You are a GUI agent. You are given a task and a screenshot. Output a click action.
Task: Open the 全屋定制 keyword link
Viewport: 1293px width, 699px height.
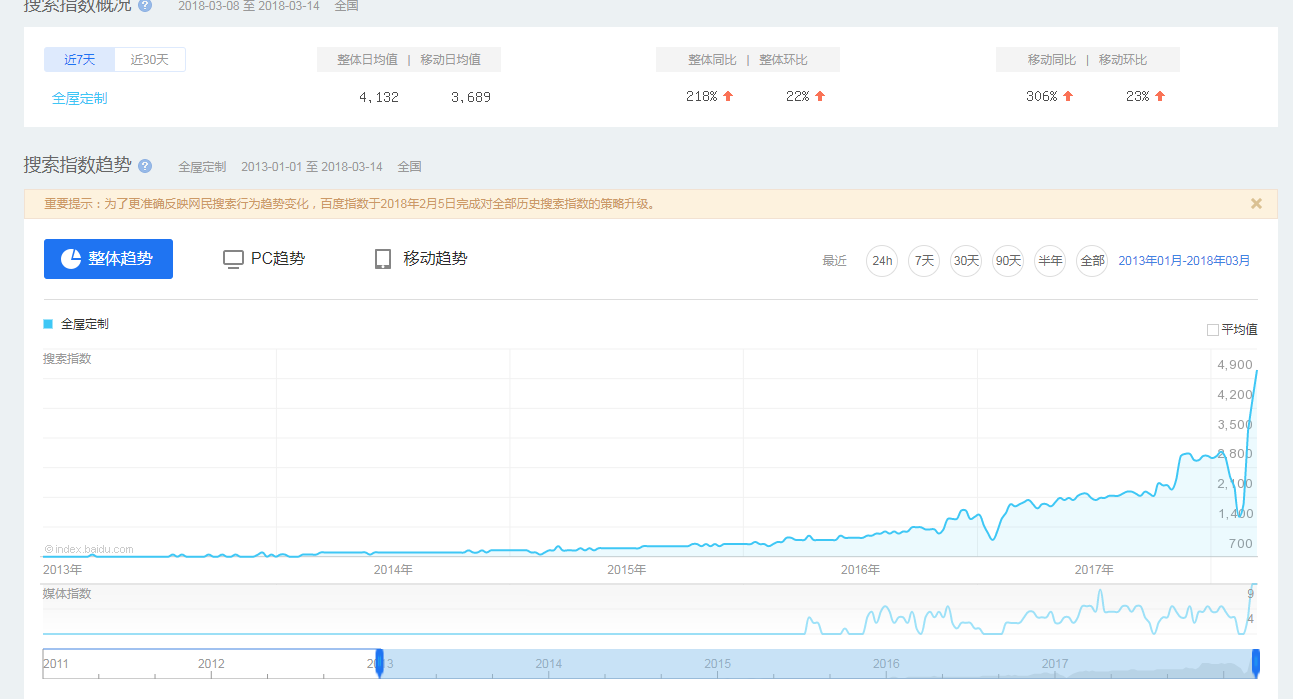point(80,98)
